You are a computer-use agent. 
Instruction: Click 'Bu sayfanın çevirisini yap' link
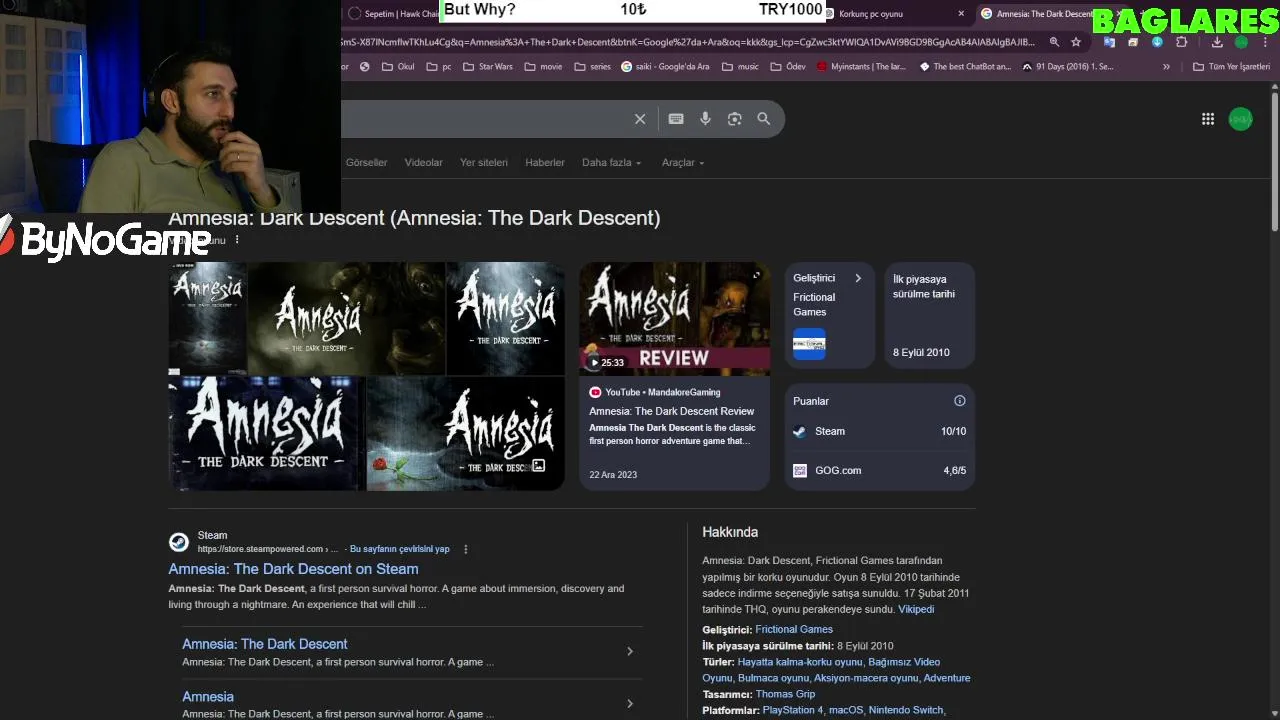pyautogui.click(x=399, y=549)
